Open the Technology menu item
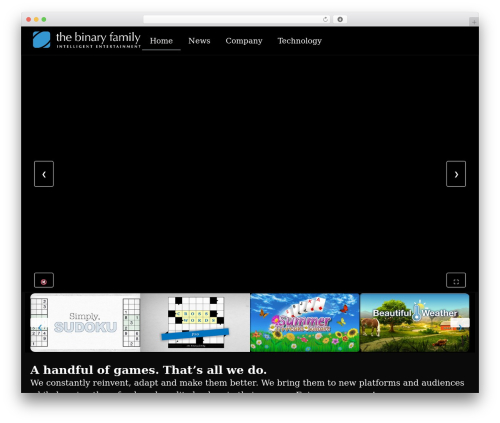 pyautogui.click(x=299, y=41)
